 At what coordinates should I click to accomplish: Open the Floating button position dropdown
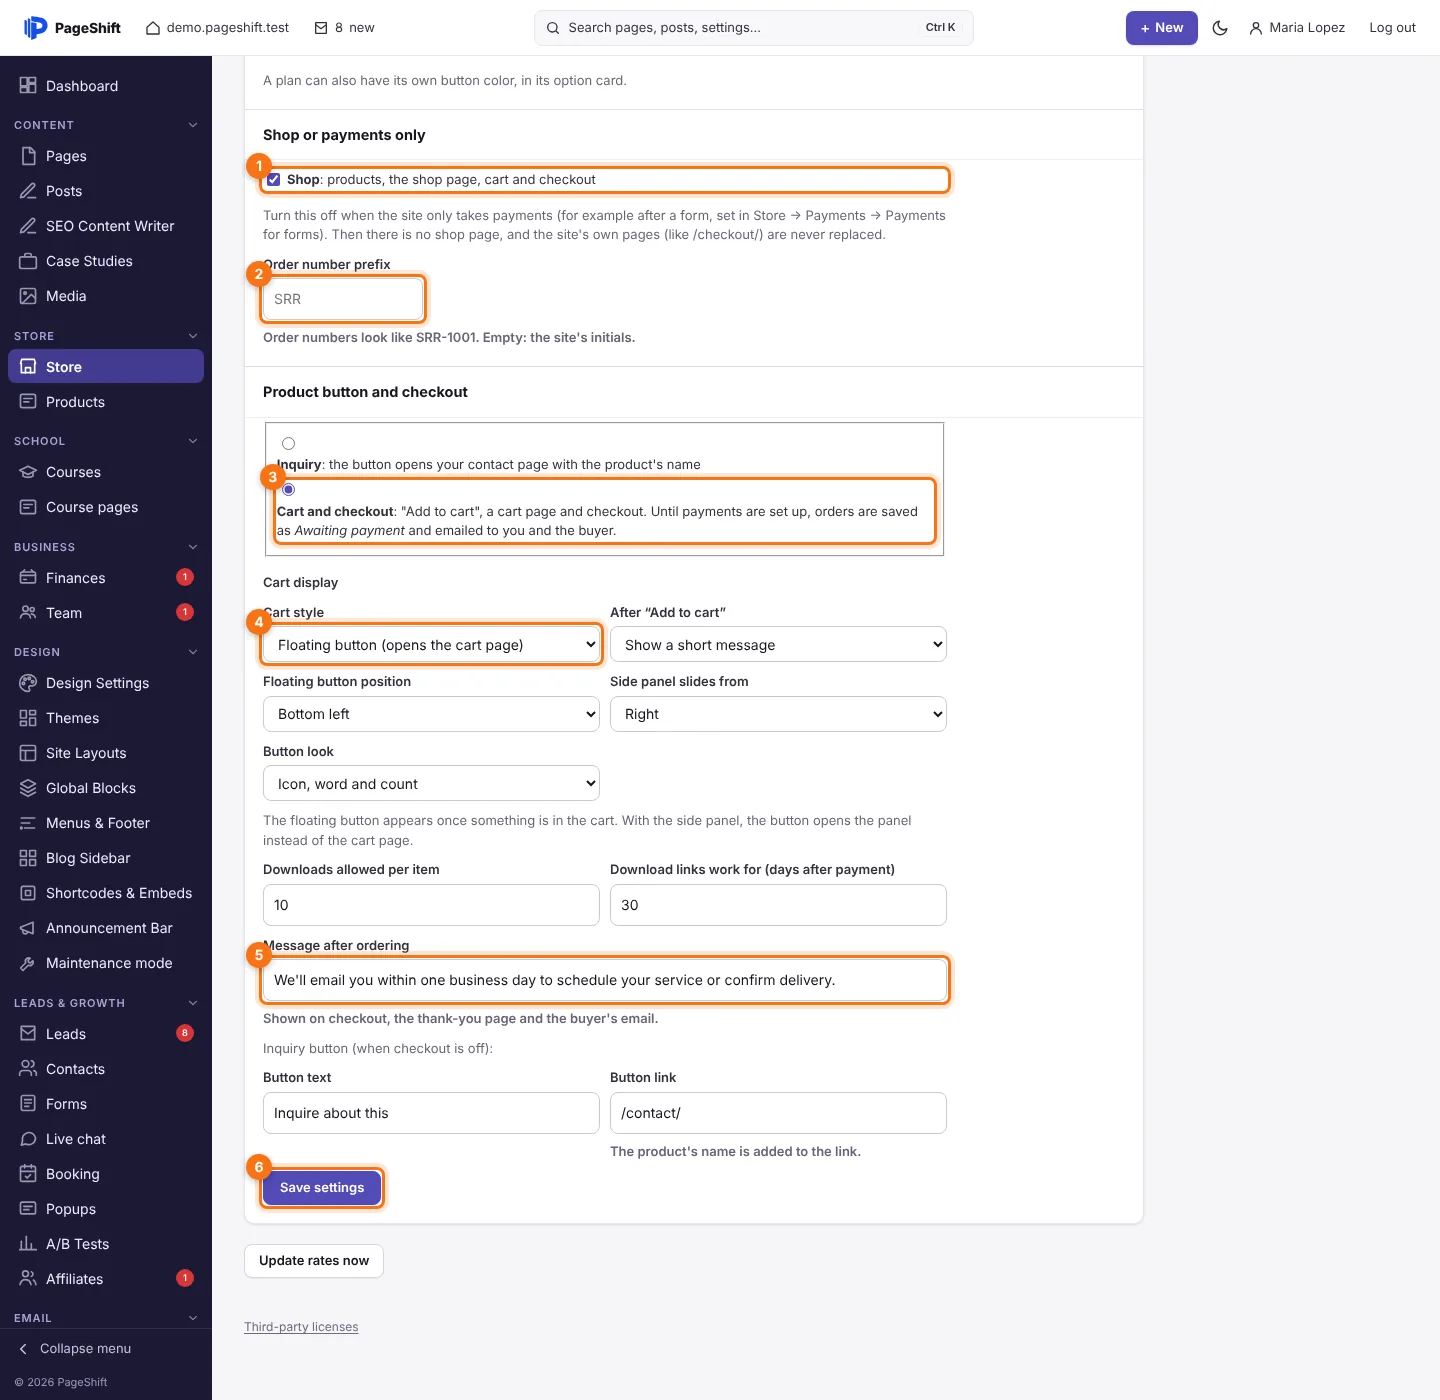pyautogui.click(x=431, y=714)
